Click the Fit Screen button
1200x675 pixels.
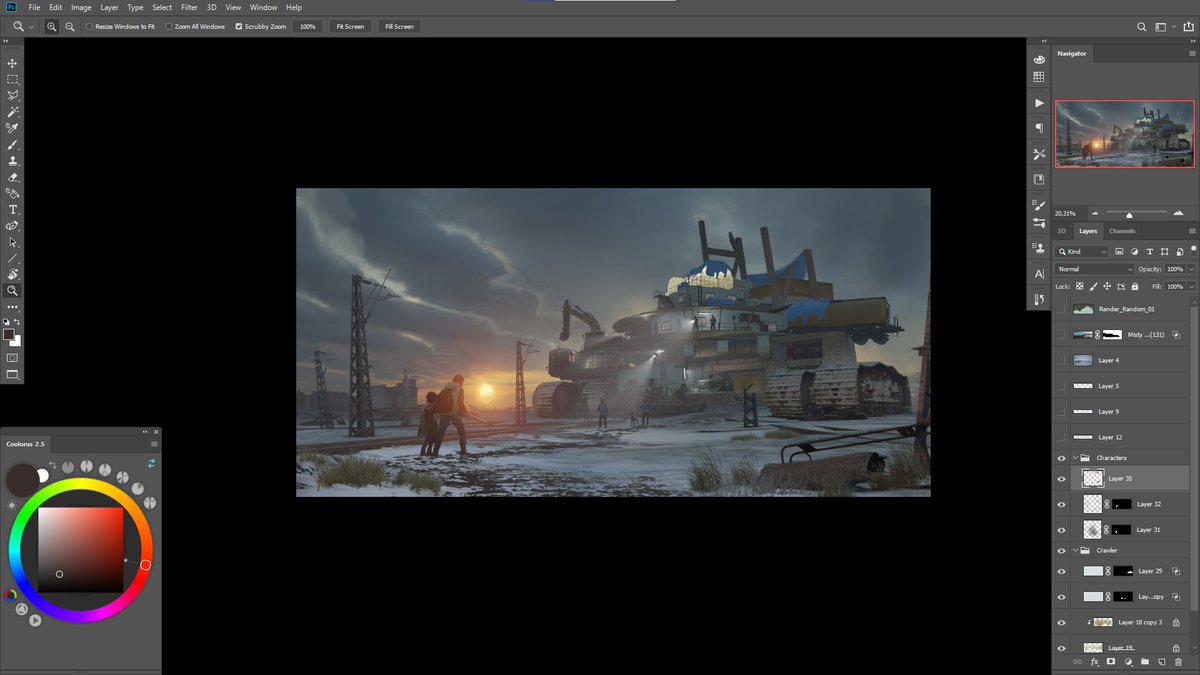point(350,26)
